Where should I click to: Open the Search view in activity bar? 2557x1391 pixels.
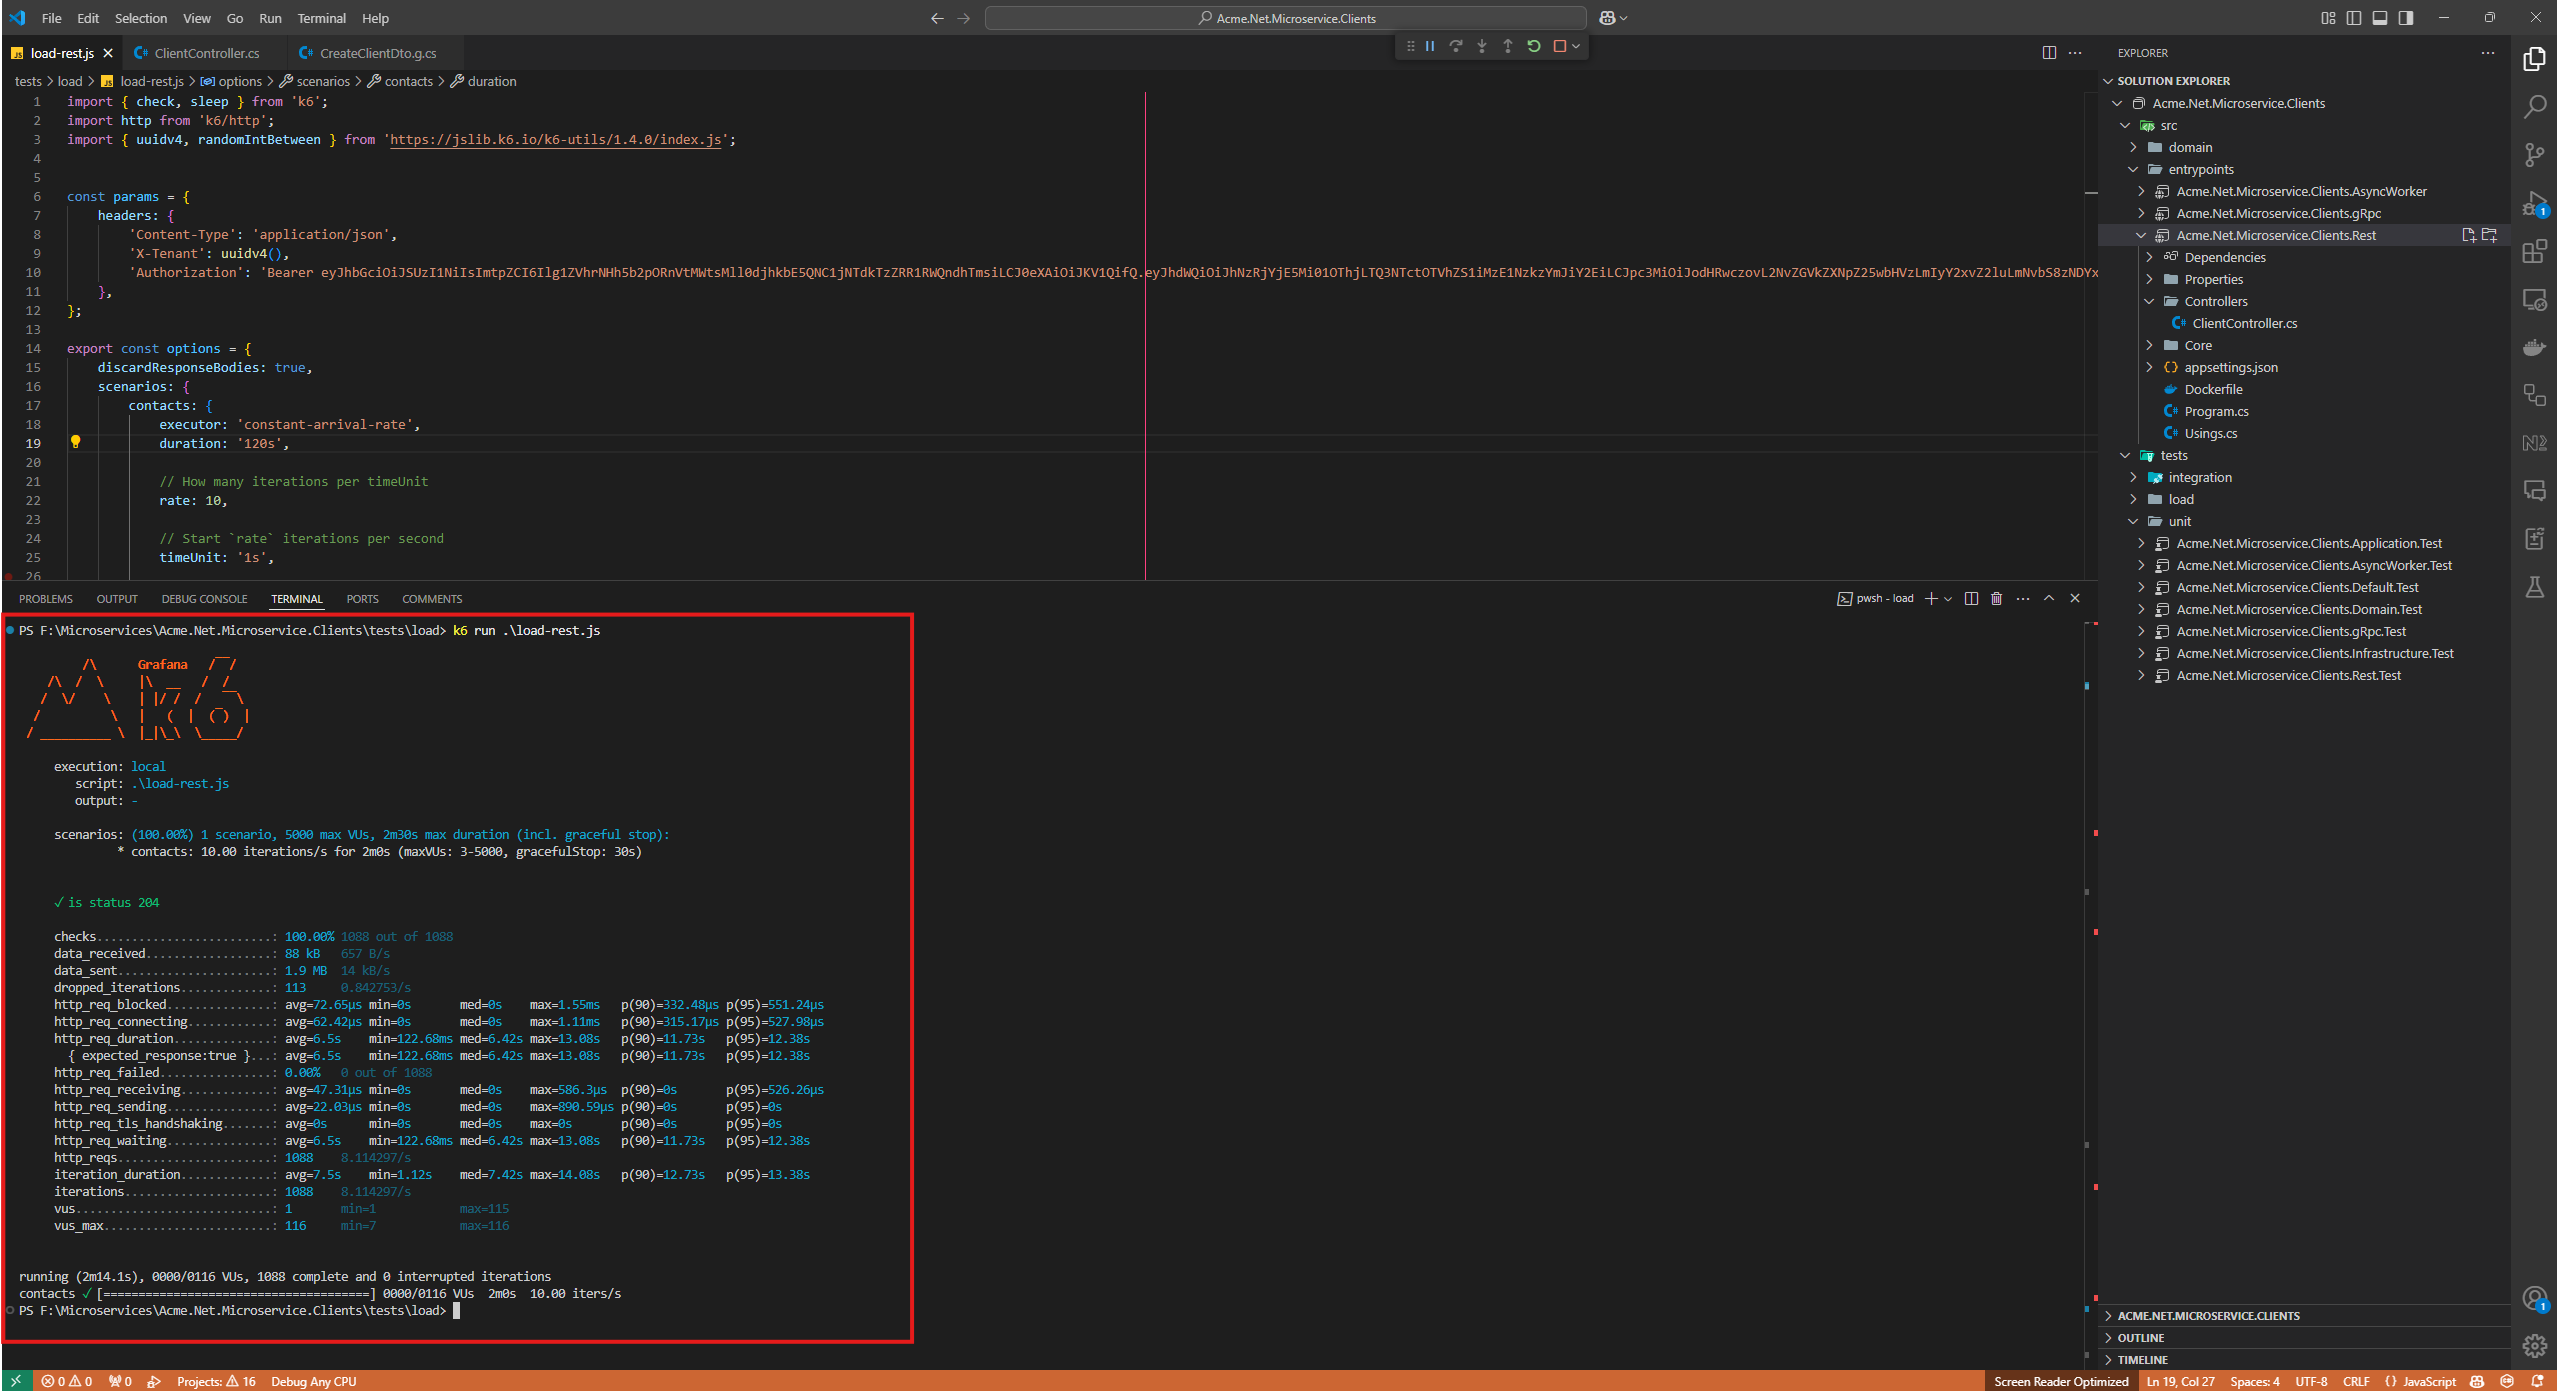coord(2534,107)
